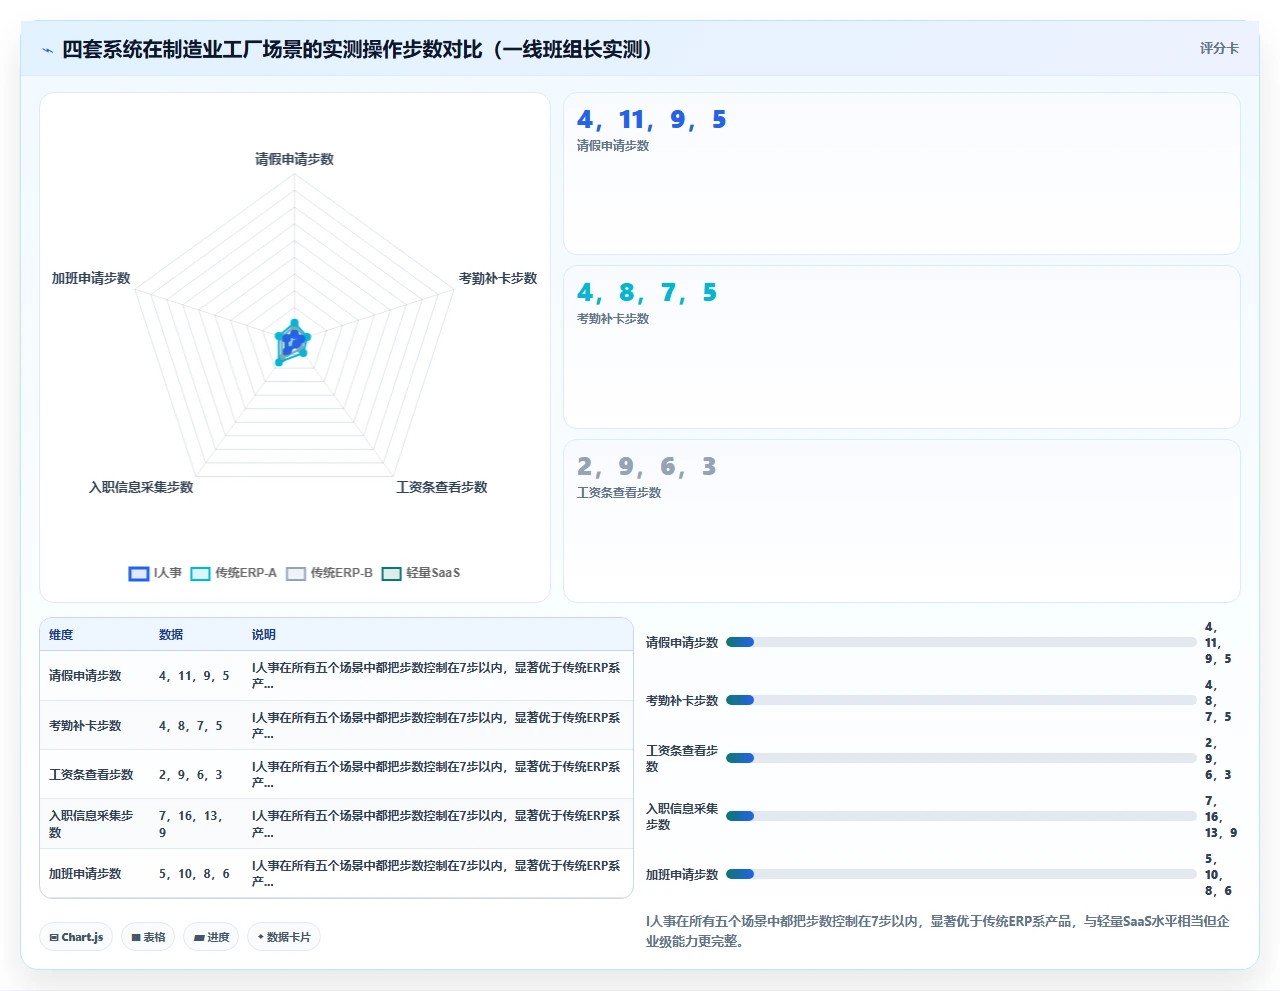Image resolution: width=1280 pixels, height=991 pixels.
Task: Click the 工资条查看步数 table row label
Action: 91,775
